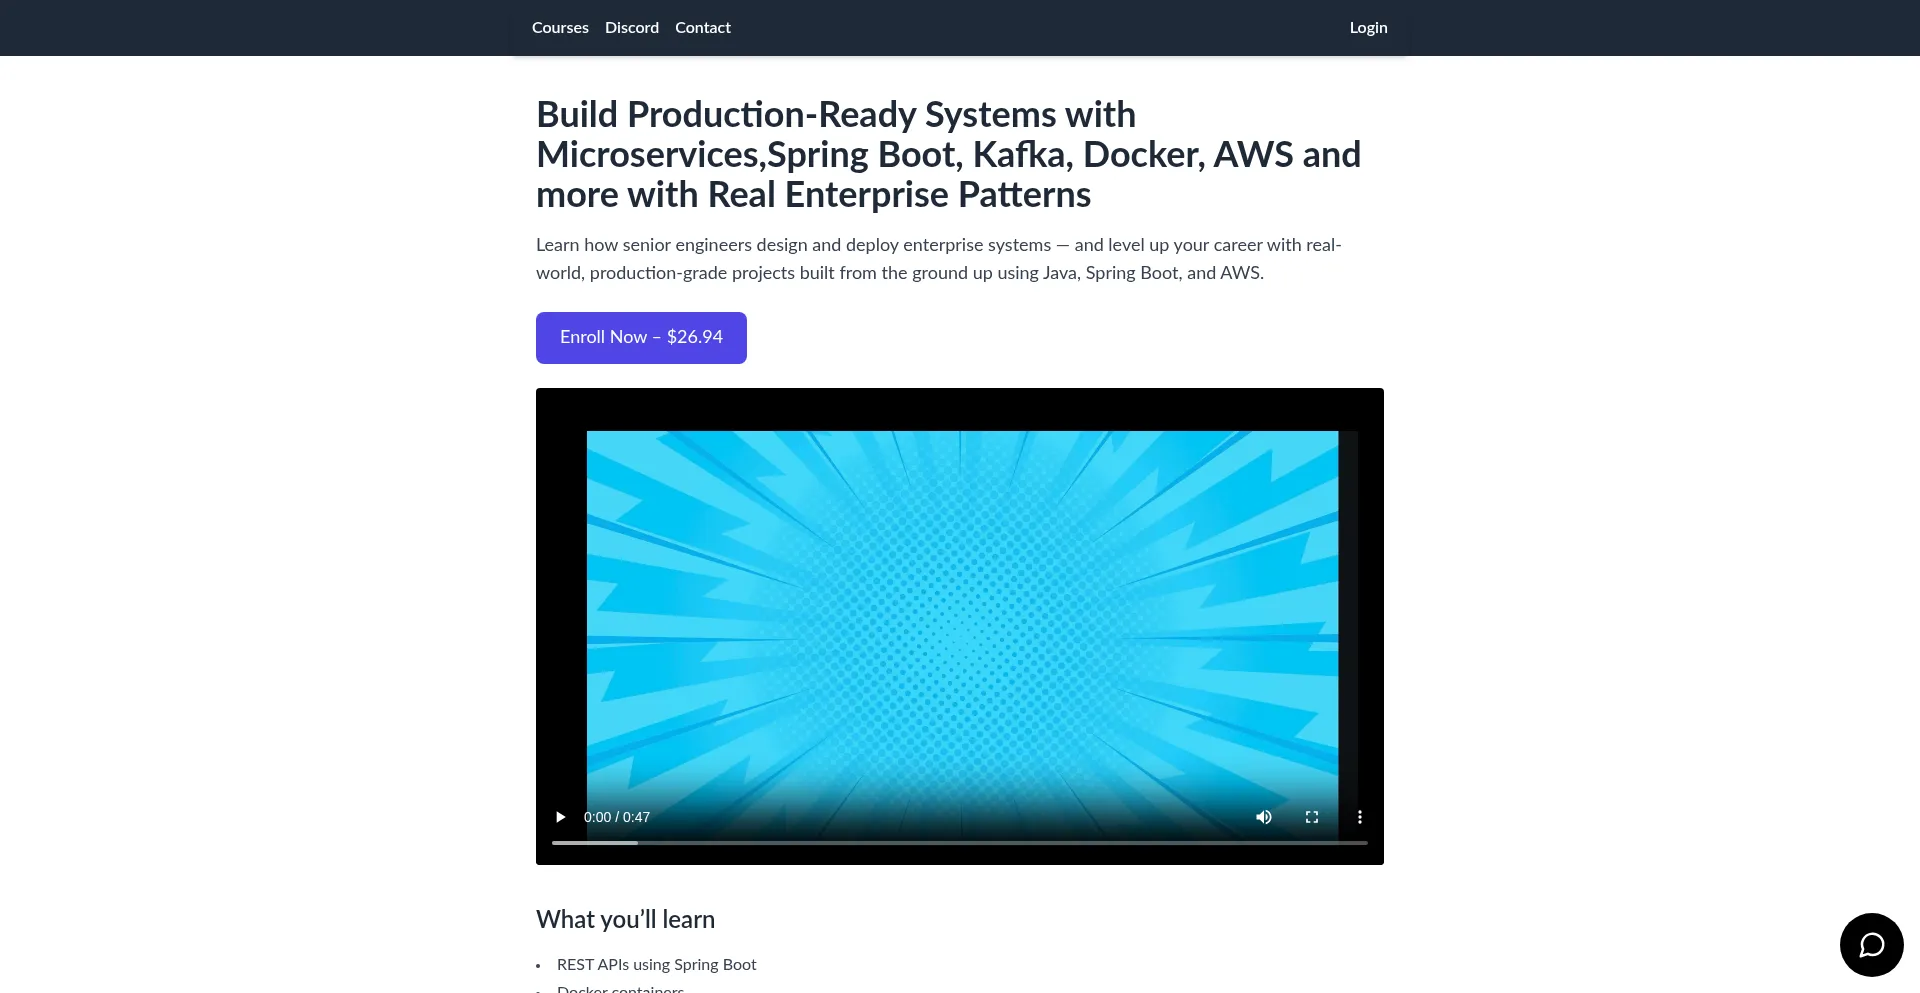Open the Courses nav item
Screen dimensions: 1920x993
coord(560,28)
